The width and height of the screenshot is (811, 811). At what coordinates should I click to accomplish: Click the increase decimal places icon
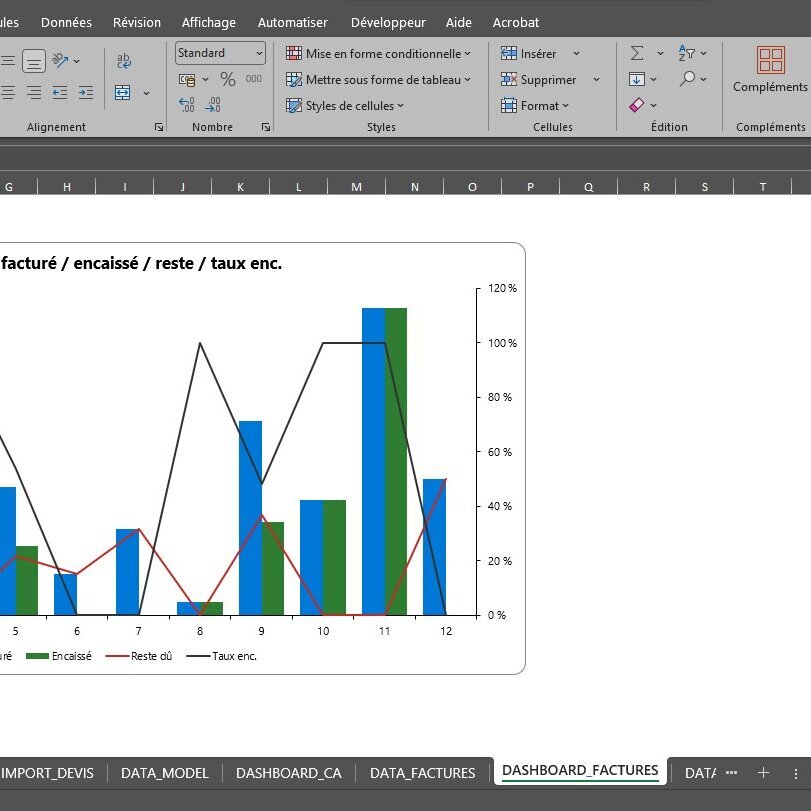point(187,104)
